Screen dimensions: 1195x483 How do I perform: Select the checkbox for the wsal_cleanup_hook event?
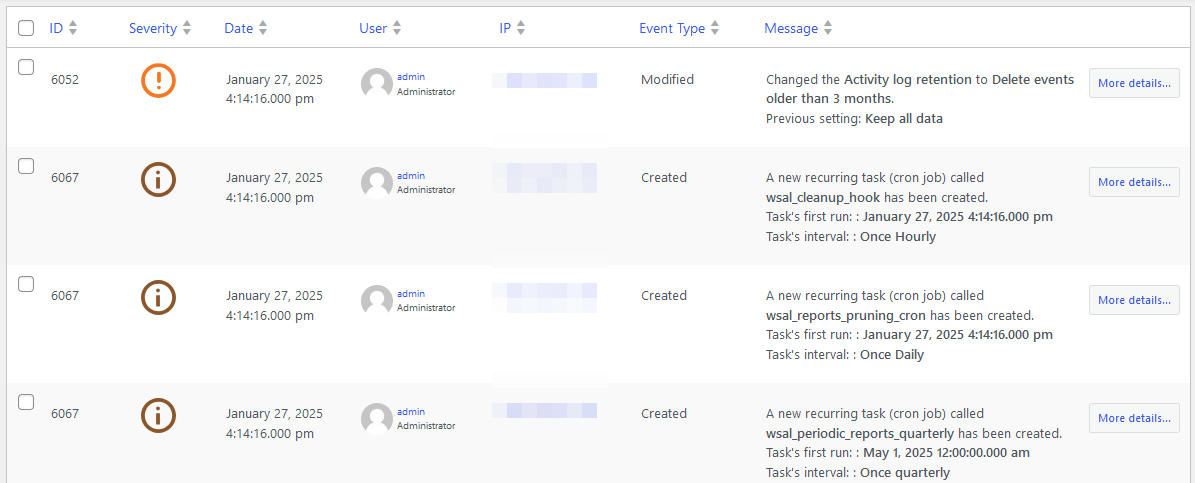click(x=27, y=166)
